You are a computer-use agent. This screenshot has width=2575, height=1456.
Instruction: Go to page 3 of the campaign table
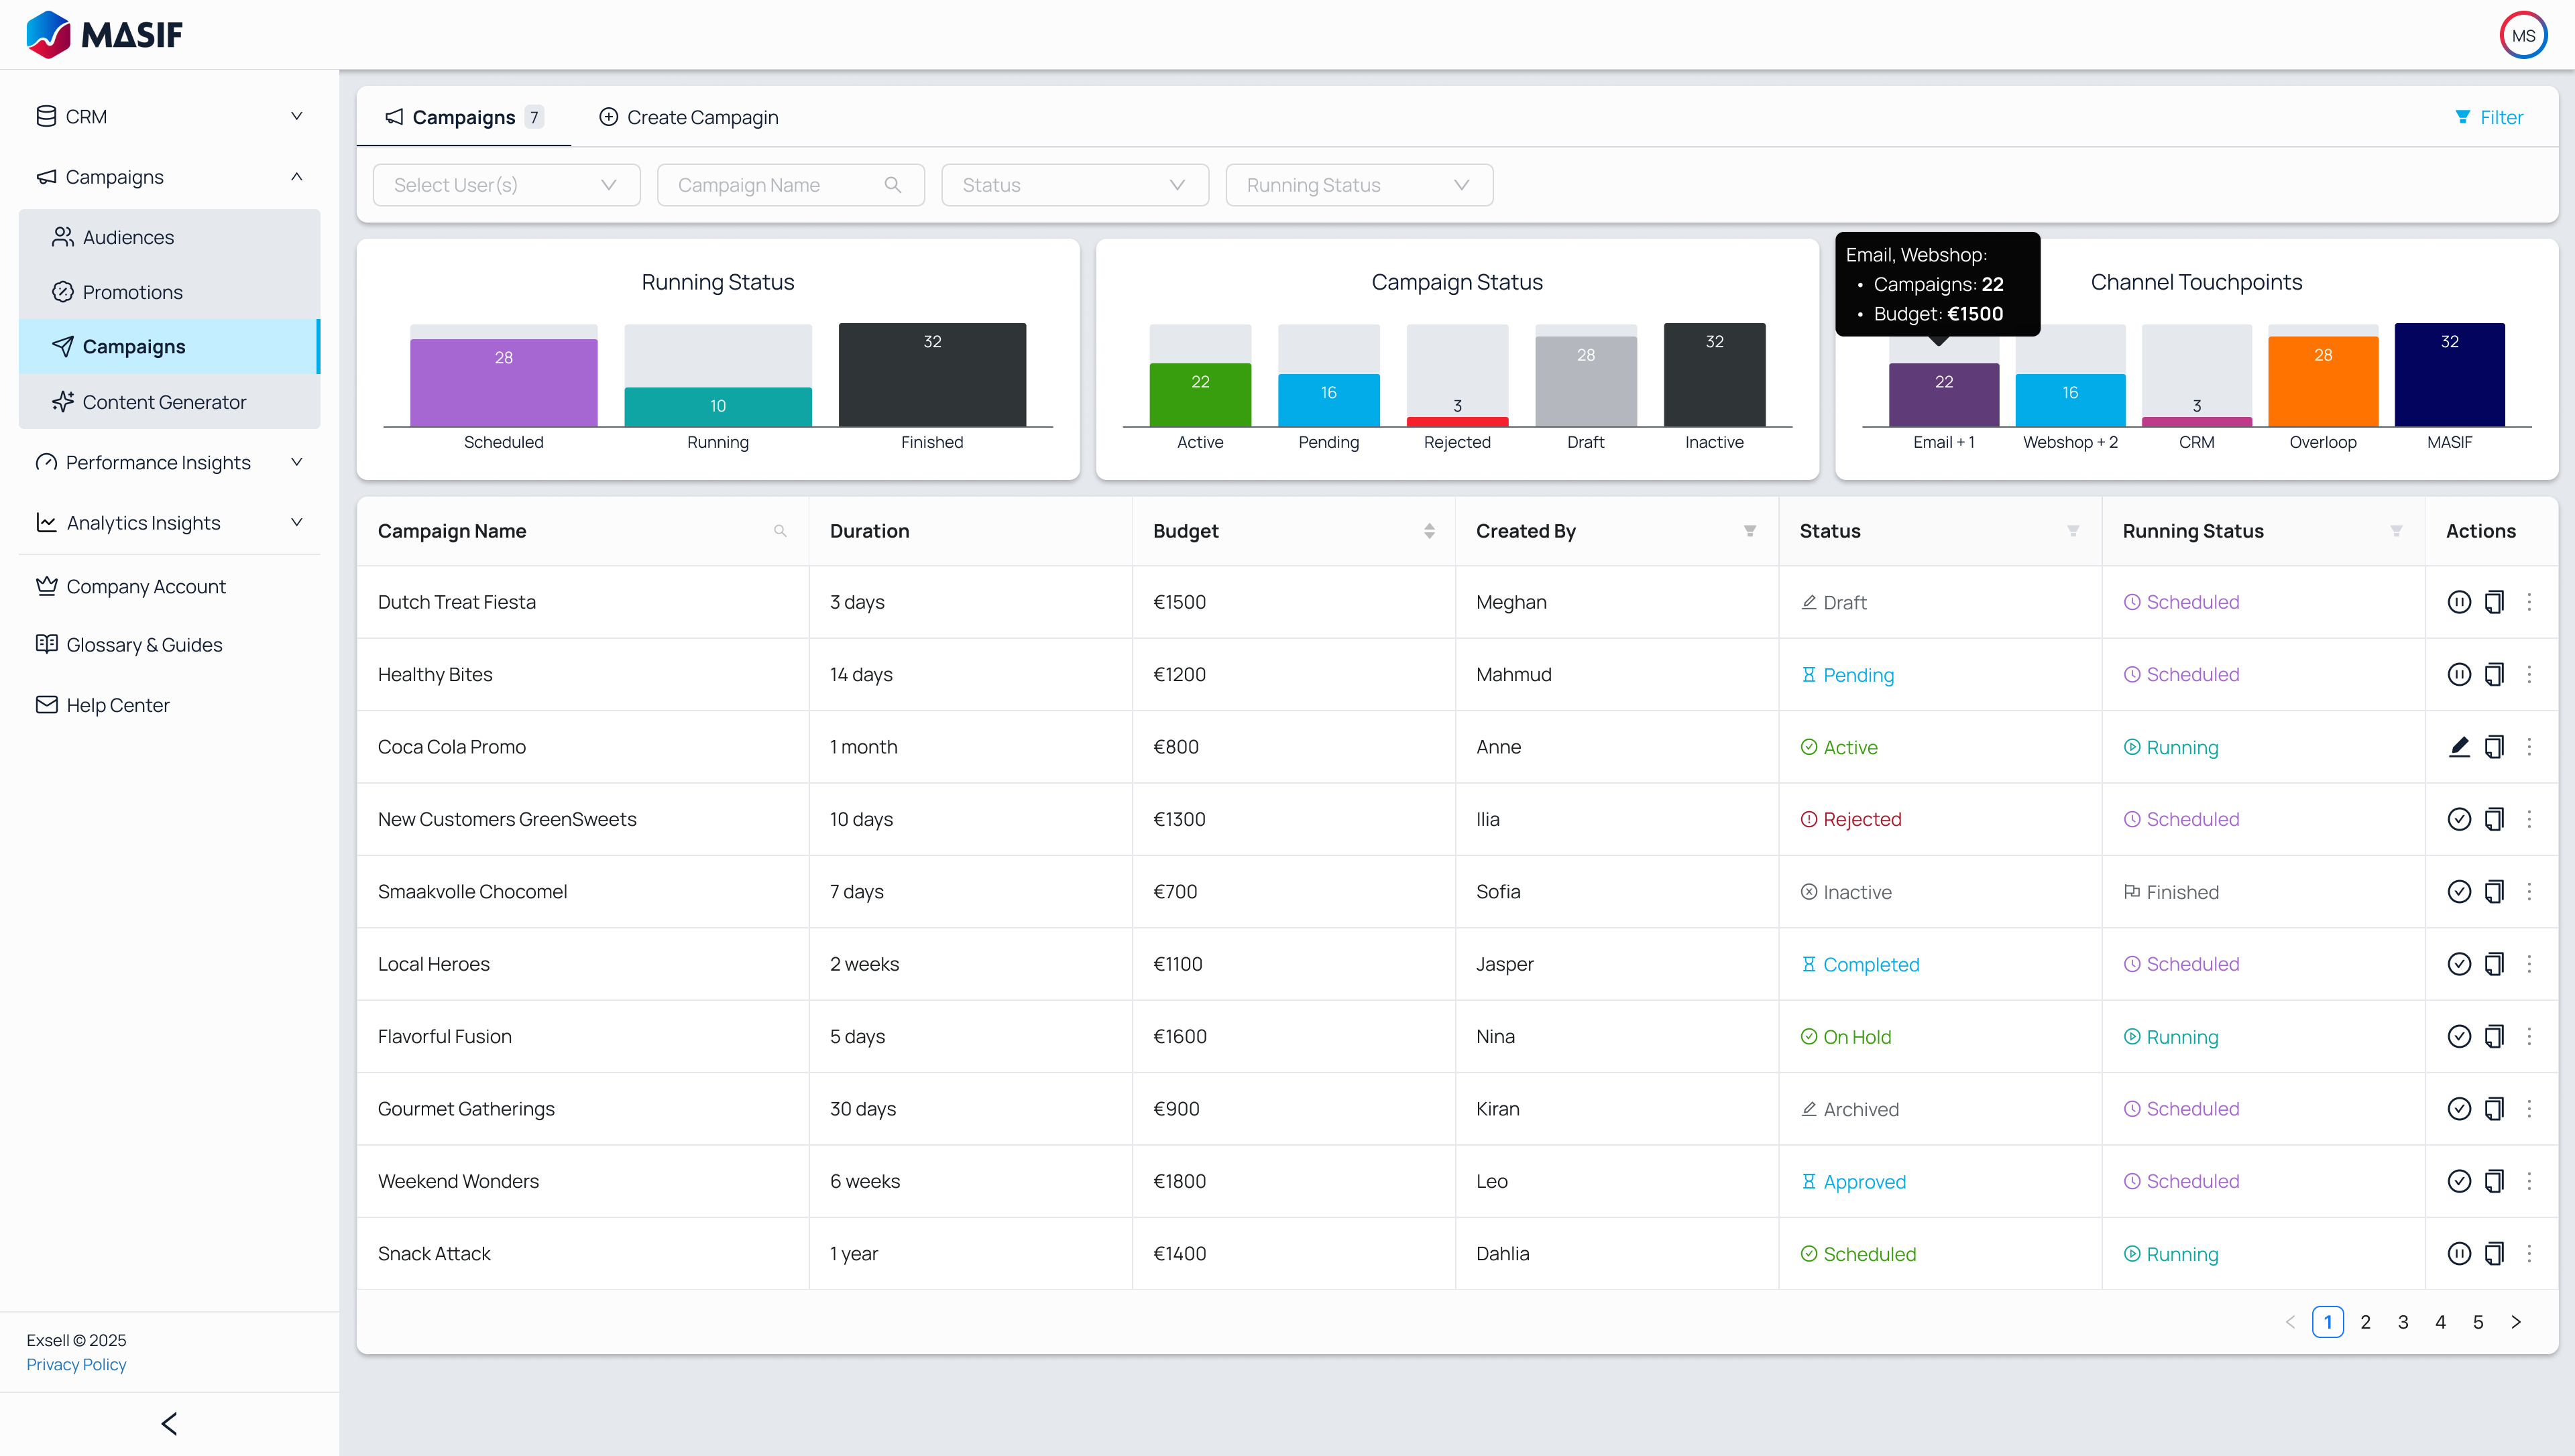[2404, 1321]
